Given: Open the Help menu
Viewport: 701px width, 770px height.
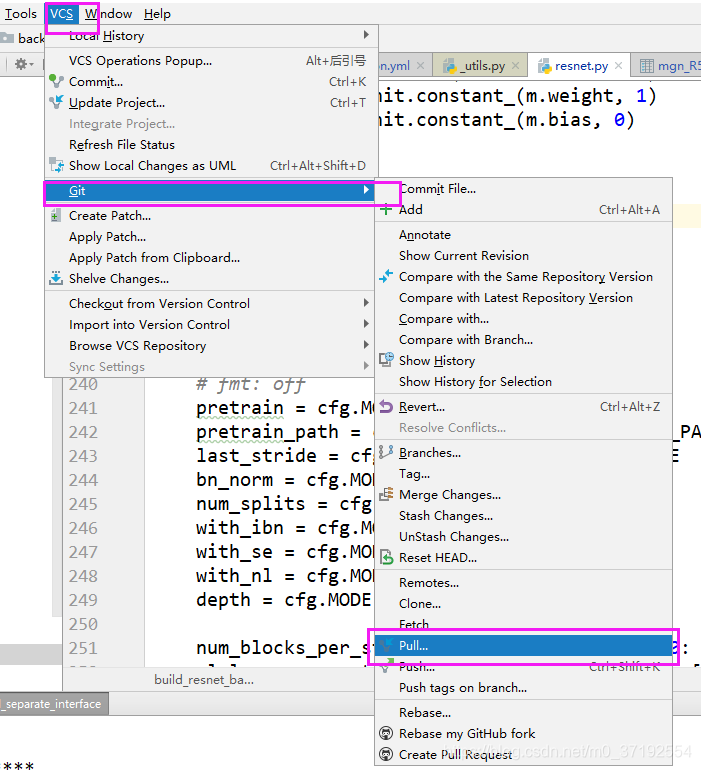Looking at the screenshot, I should (x=157, y=14).
